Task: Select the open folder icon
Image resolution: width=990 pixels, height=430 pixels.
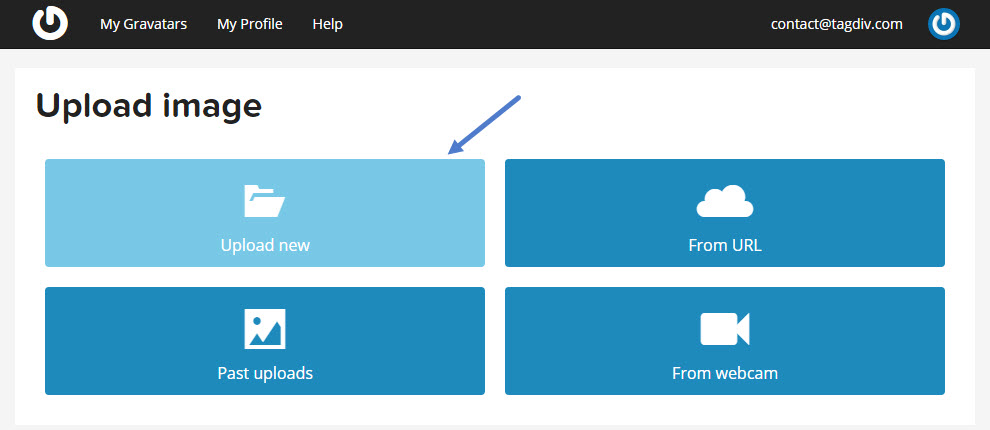Action: click(265, 201)
